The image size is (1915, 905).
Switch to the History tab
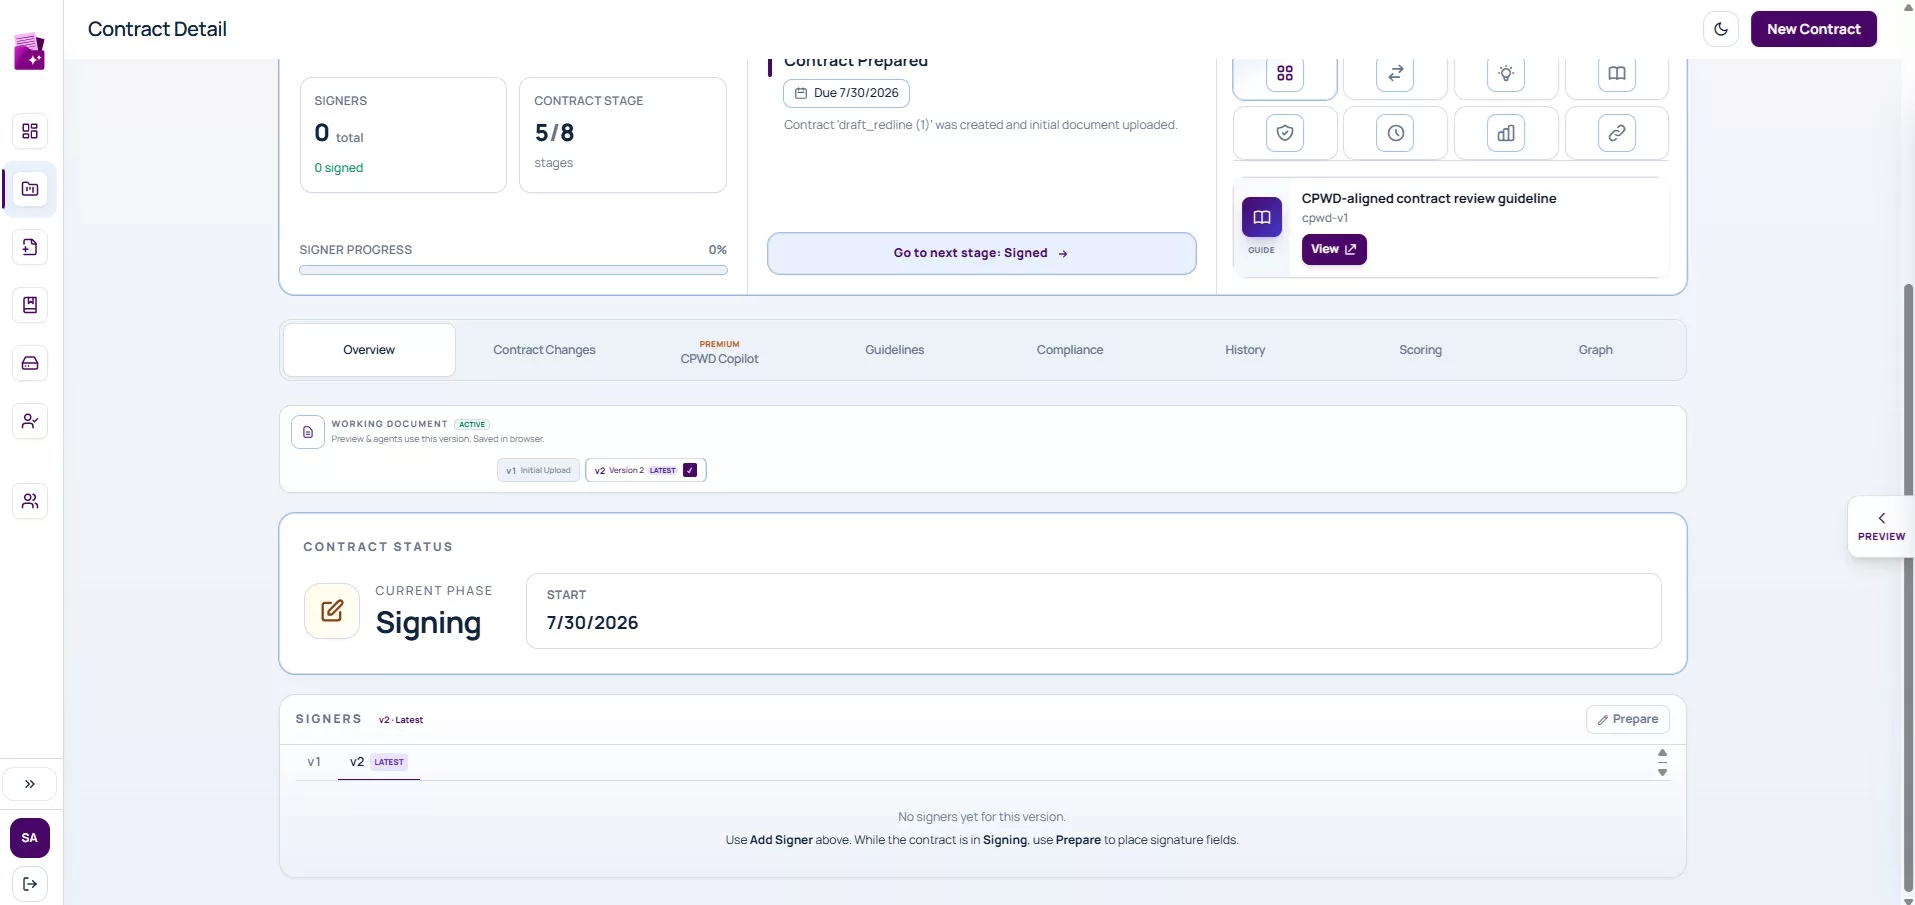tap(1245, 350)
